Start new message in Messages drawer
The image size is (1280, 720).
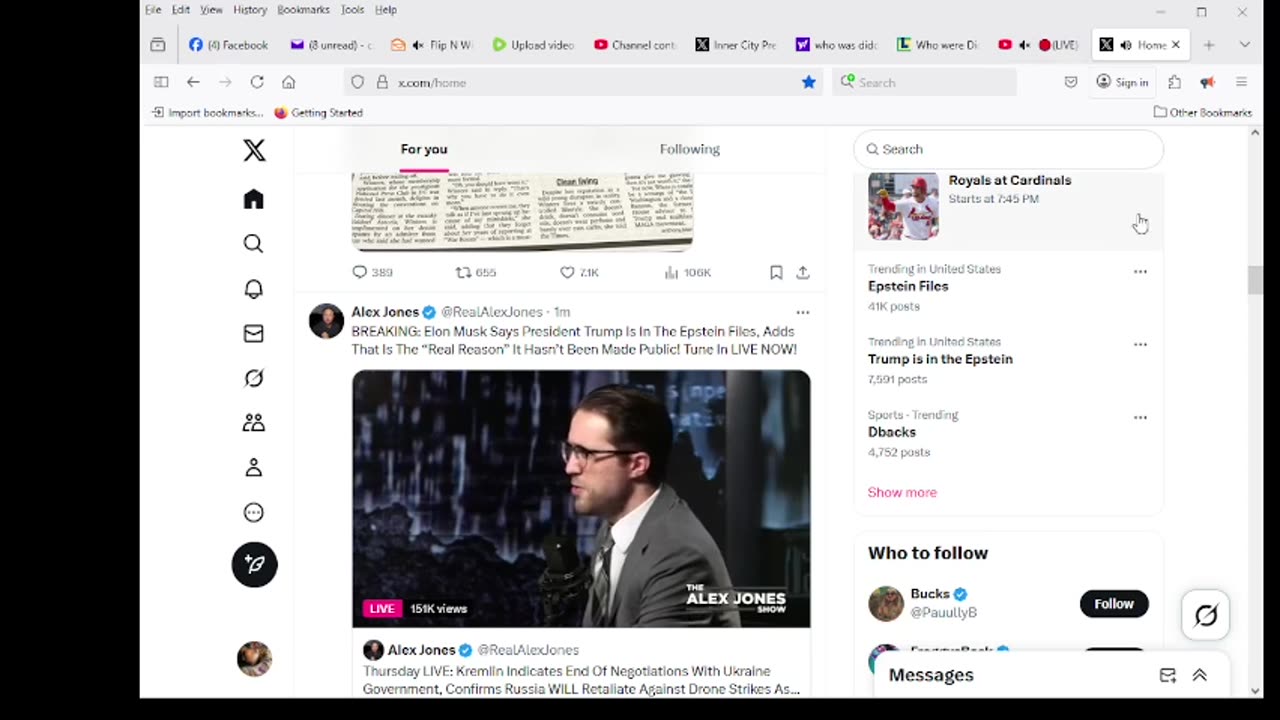1168,676
